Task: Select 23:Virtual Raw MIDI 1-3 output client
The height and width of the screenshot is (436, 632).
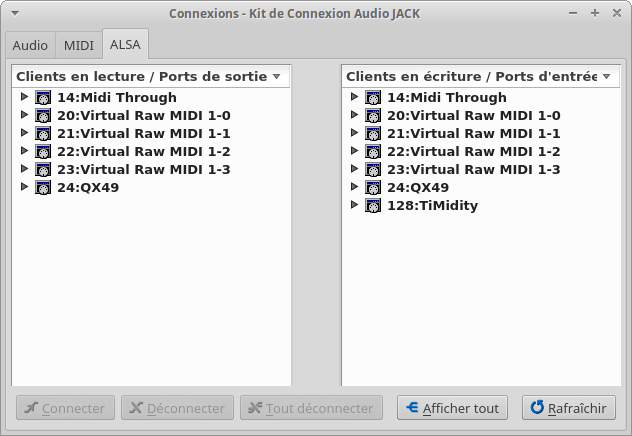Action: [143, 169]
